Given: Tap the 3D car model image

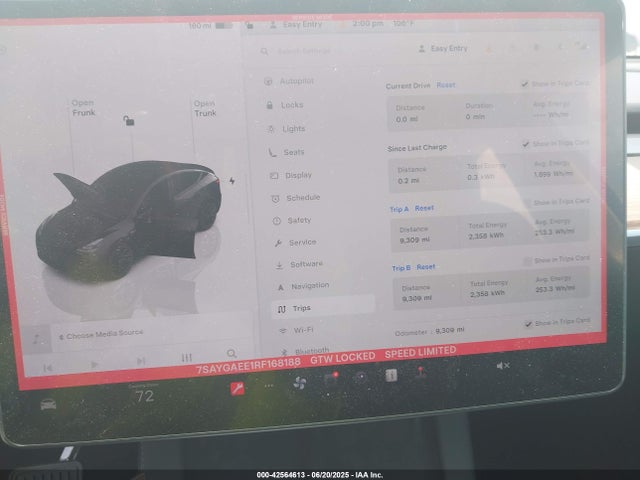Looking at the screenshot, I should pos(129,220).
